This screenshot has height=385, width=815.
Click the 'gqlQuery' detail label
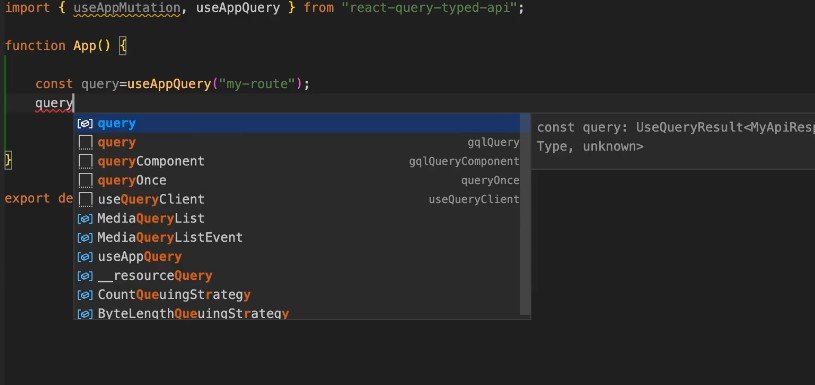pos(493,142)
